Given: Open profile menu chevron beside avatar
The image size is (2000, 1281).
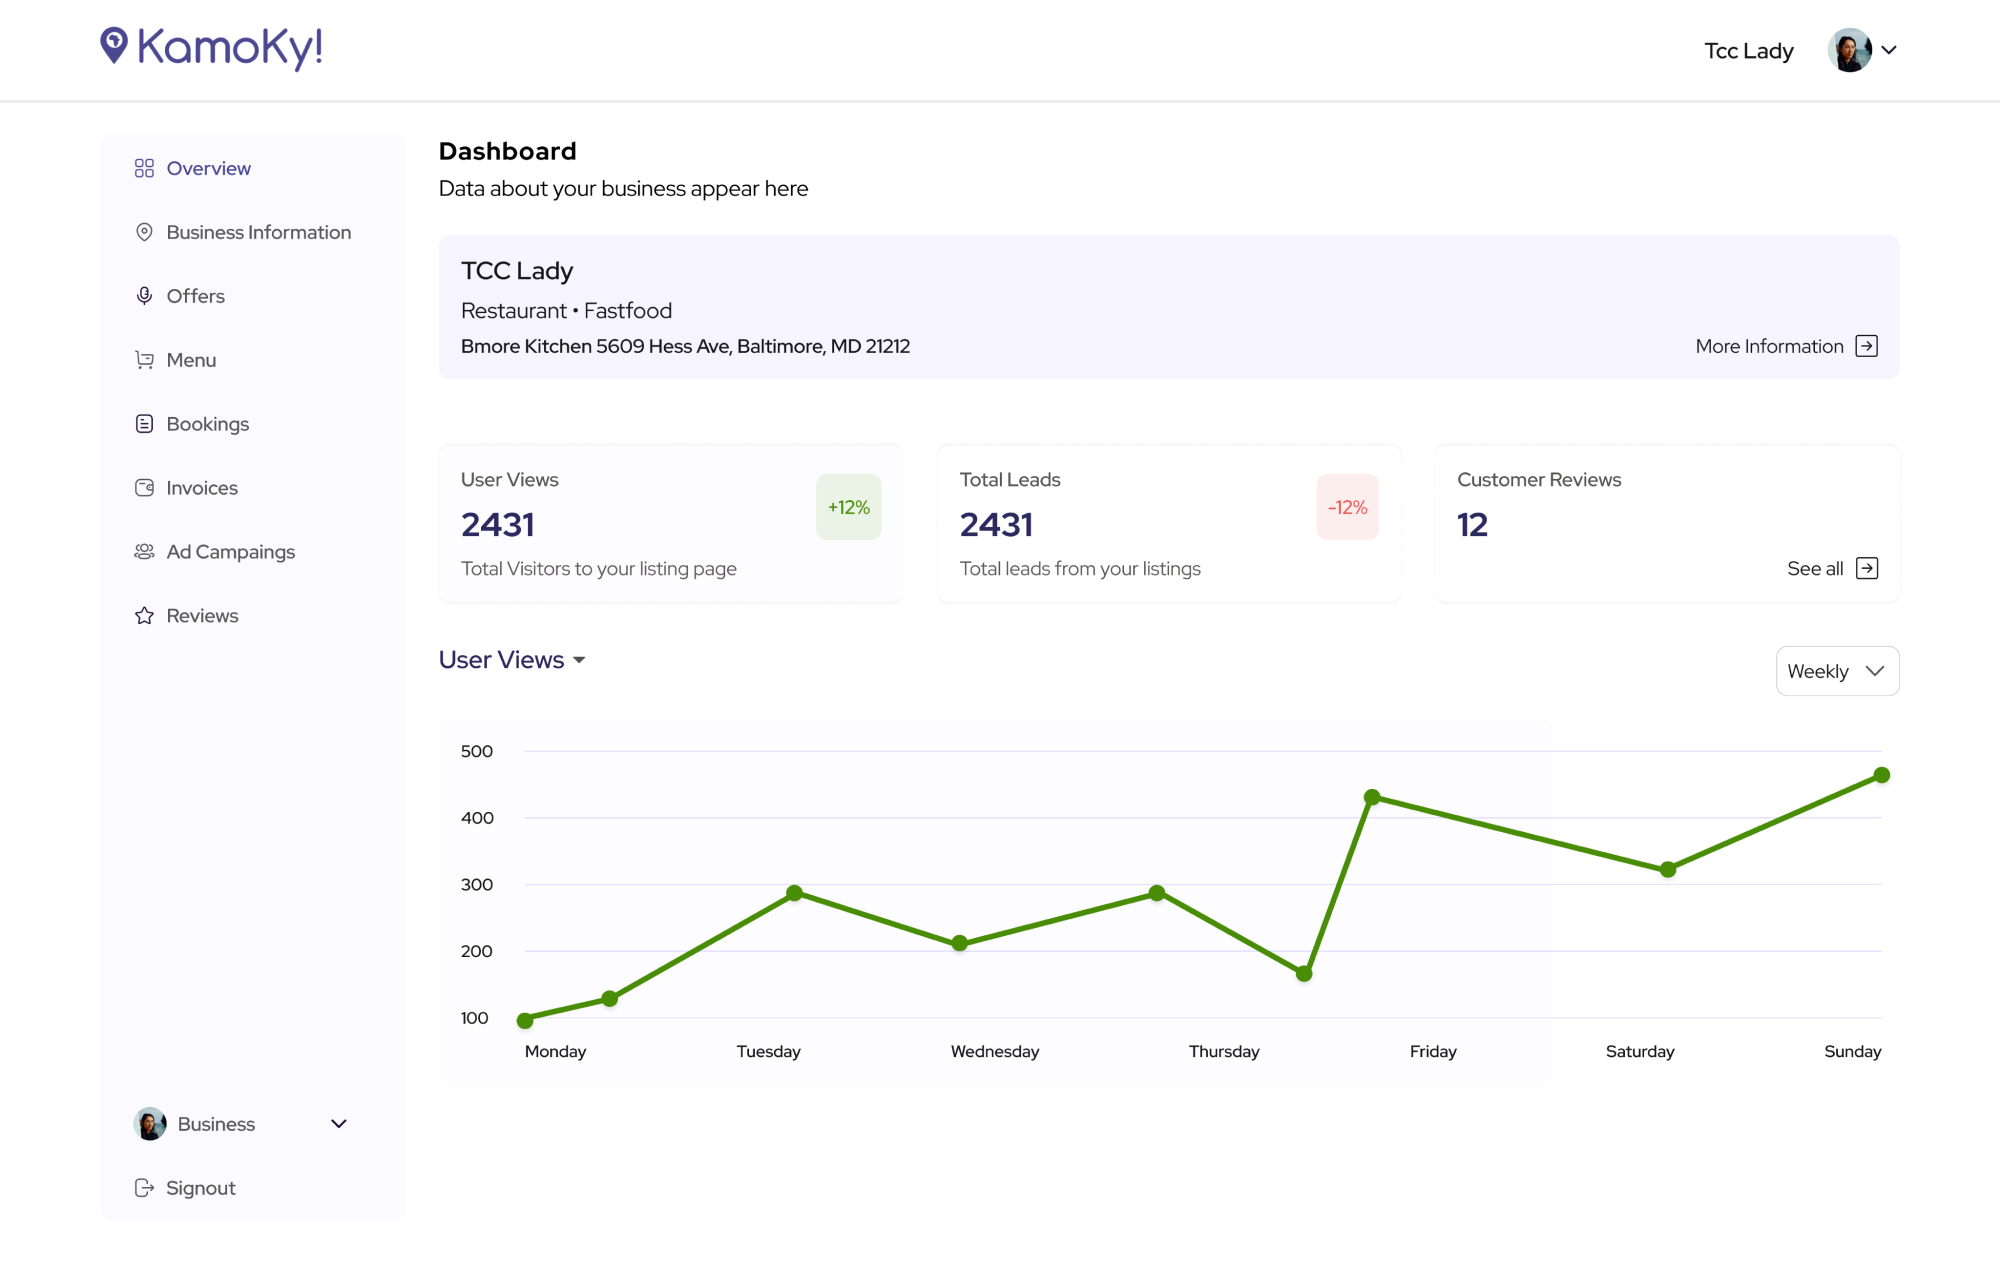Looking at the screenshot, I should click(1889, 50).
